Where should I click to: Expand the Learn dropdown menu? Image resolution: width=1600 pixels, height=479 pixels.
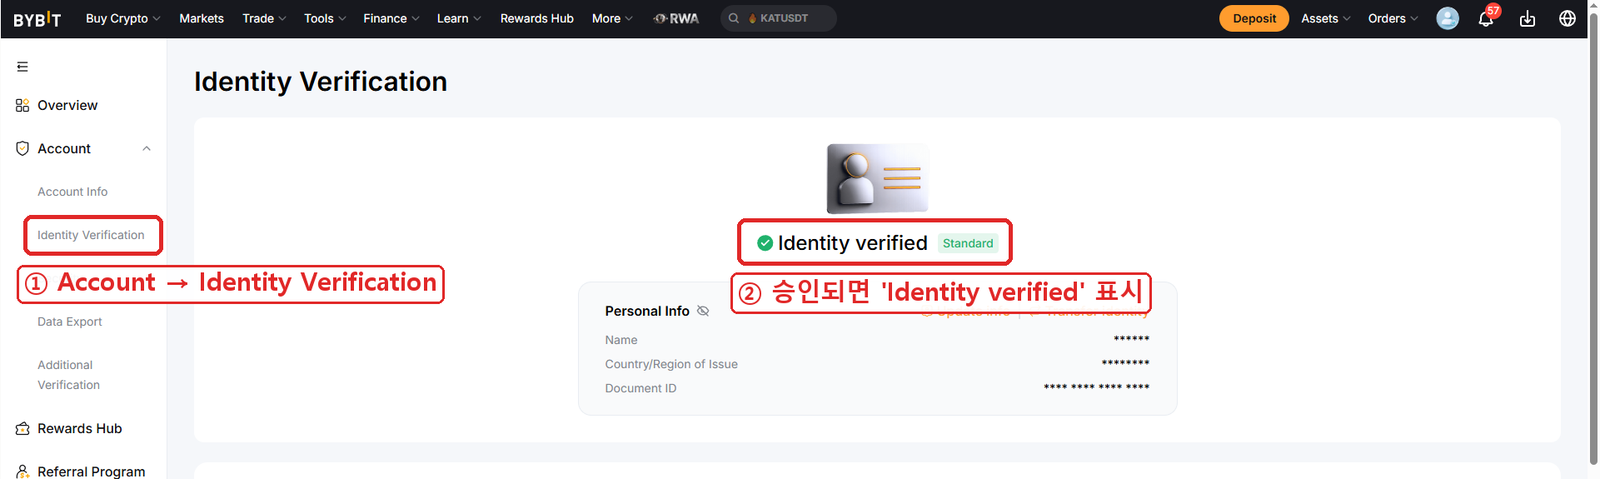(459, 18)
